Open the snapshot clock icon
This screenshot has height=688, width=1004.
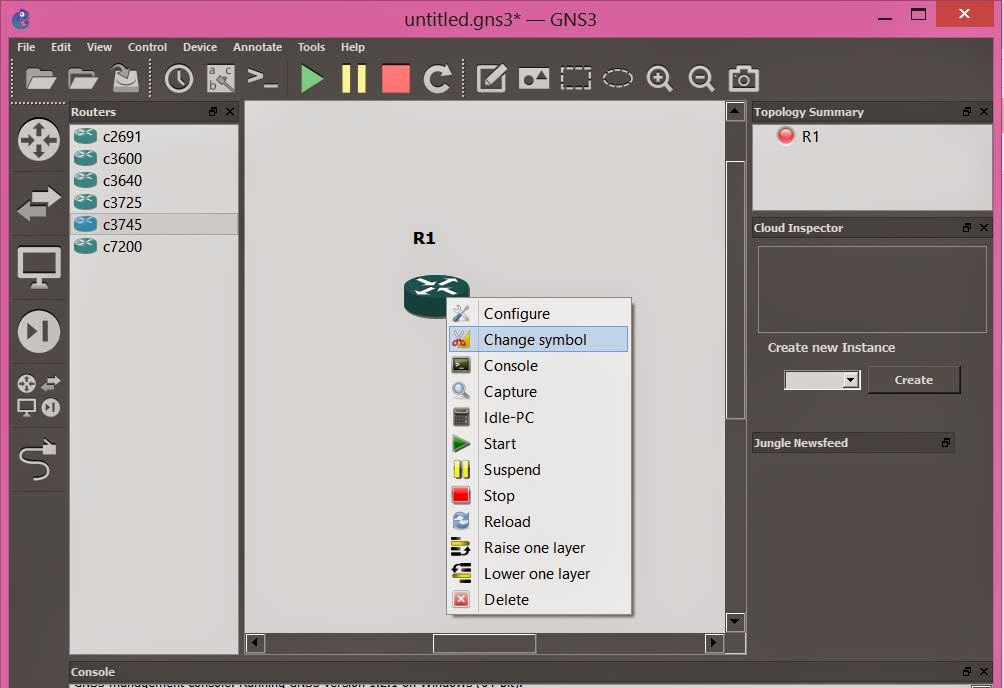pos(179,79)
